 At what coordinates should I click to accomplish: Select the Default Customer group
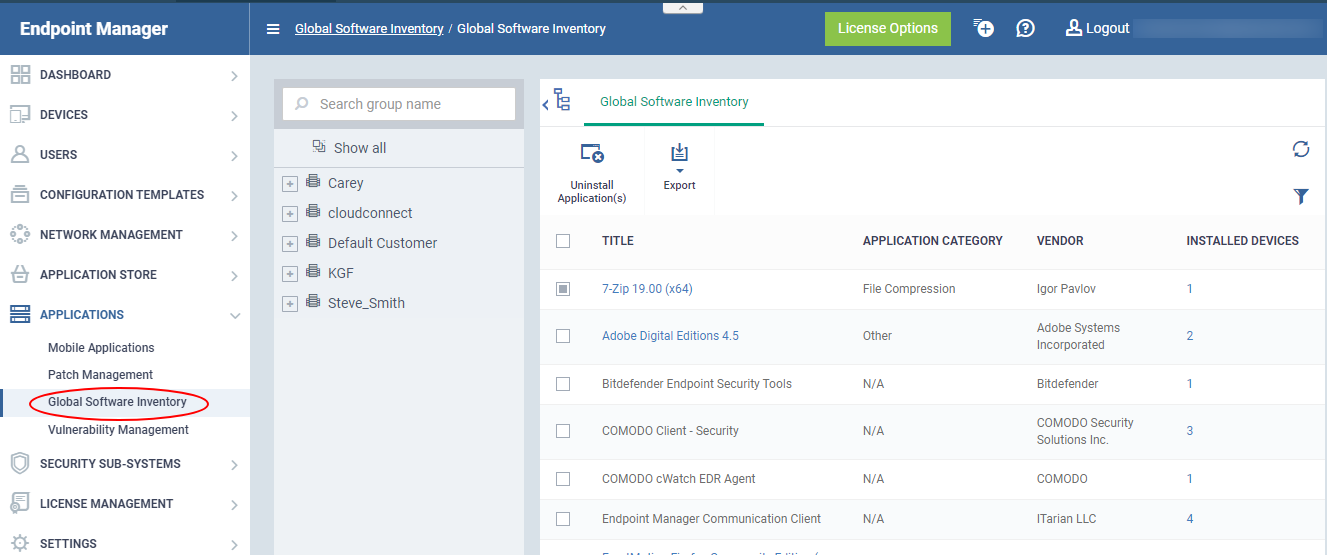[382, 243]
